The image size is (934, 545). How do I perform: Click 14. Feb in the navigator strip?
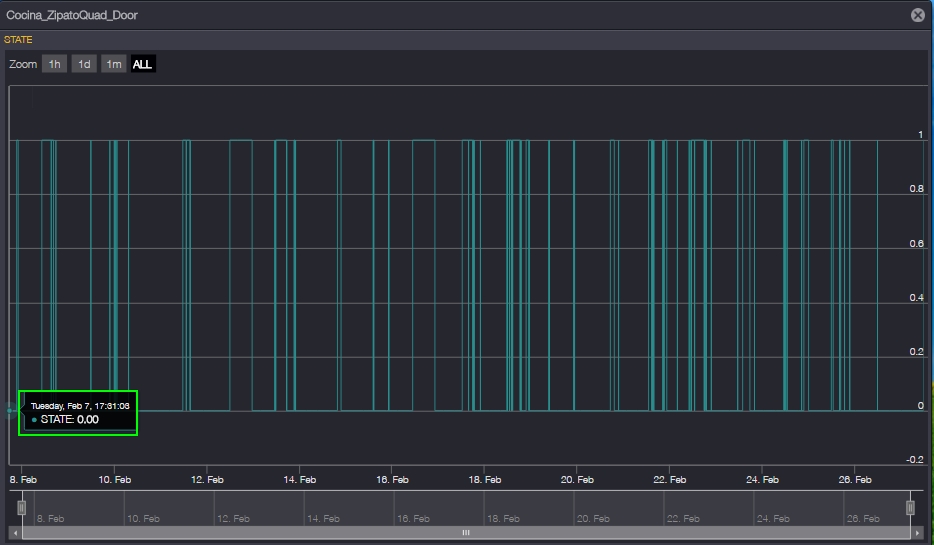click(x=325, y=519)
